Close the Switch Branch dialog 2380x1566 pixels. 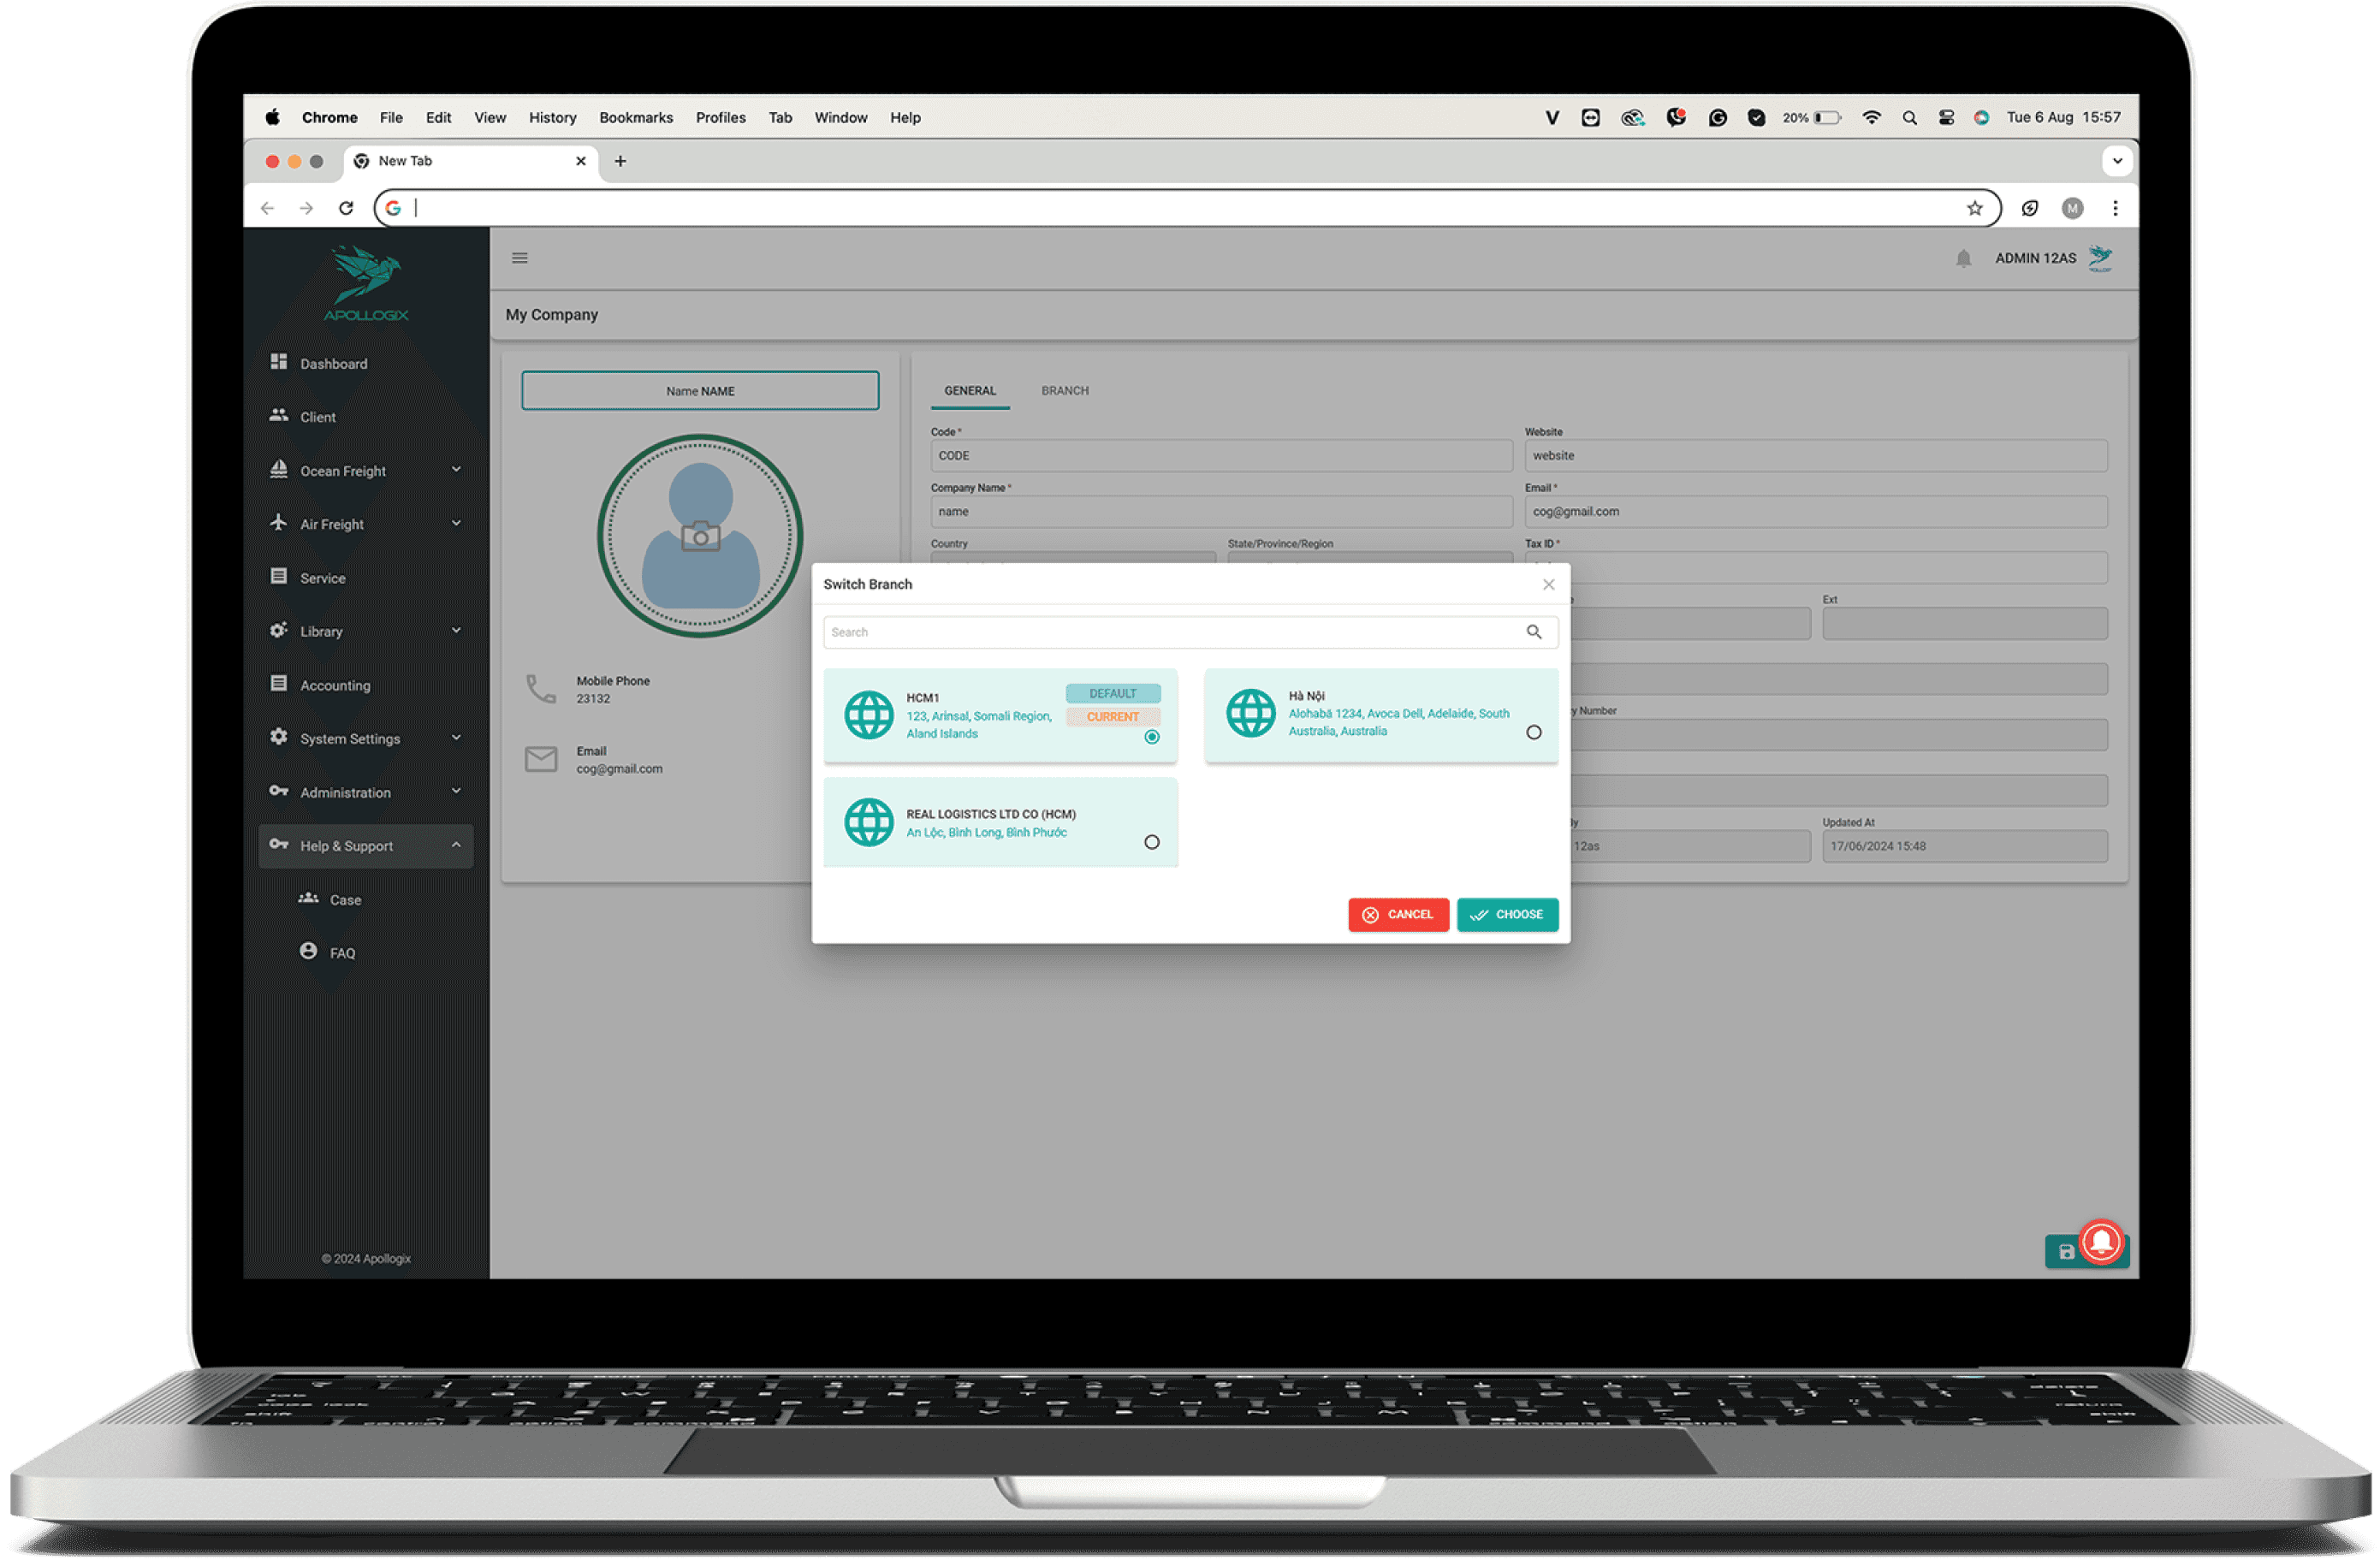(x=1549, y=585)
